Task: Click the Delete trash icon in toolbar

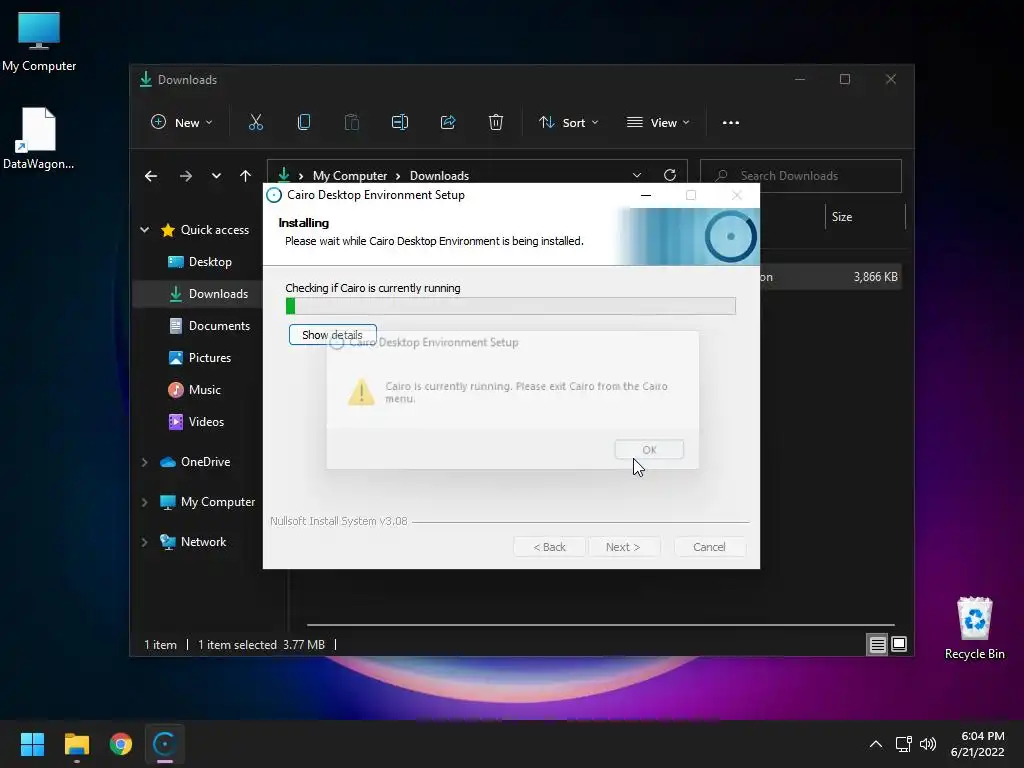Action: pos(496,122)
